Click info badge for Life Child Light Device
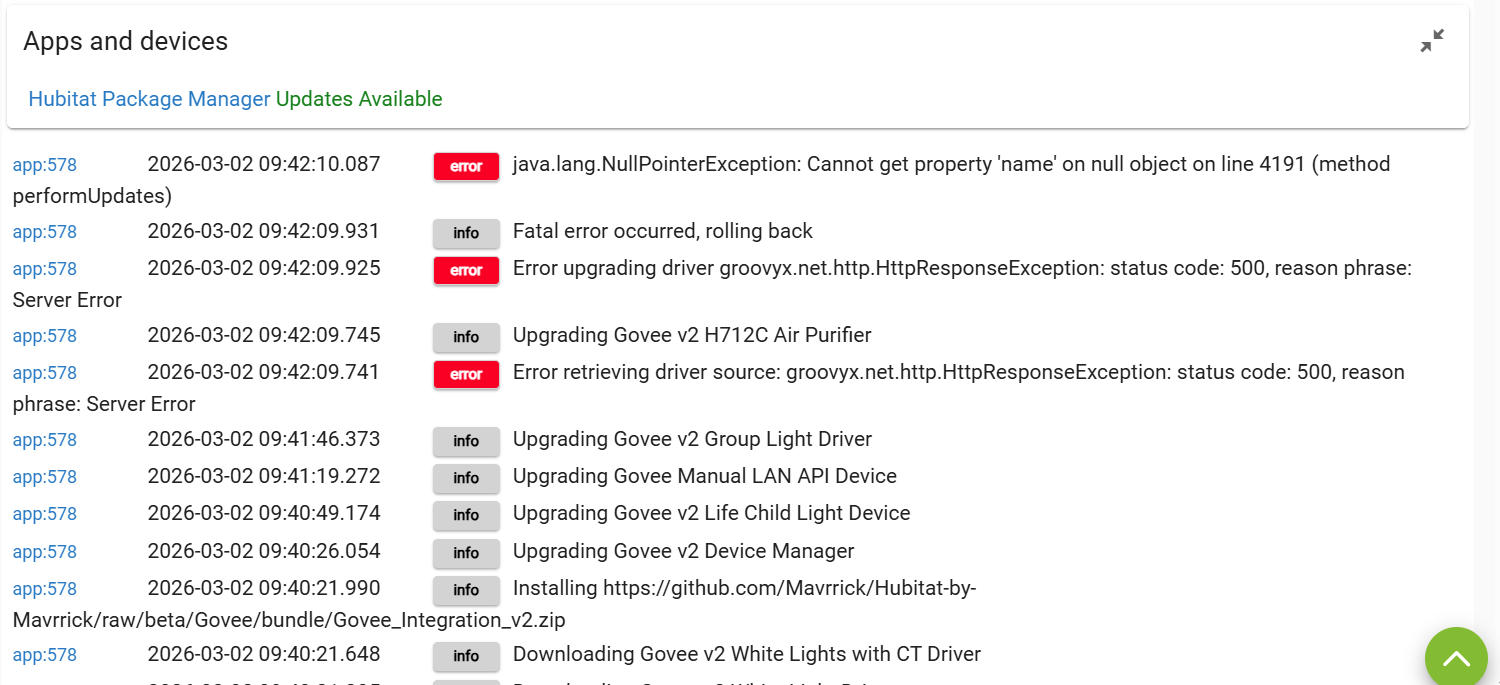1500x685 pixels. [x=466, y=515]
